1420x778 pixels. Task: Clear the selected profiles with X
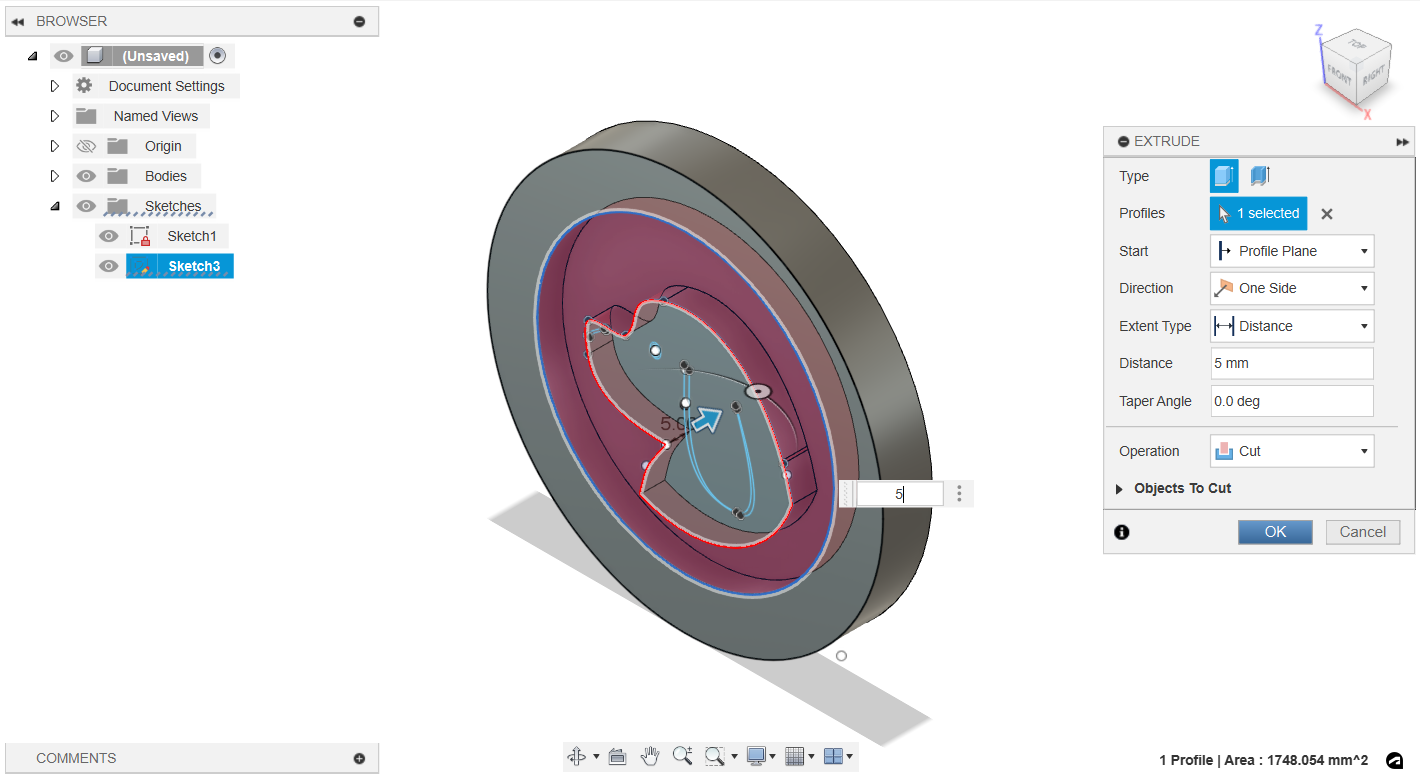click(x=1327, y=213)
